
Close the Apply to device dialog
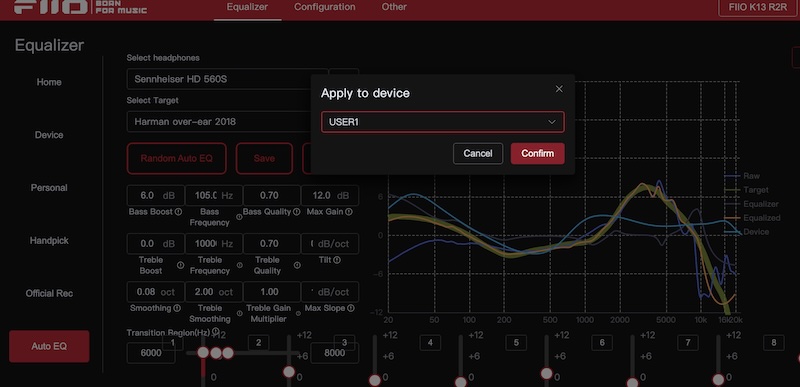point(559,89)
